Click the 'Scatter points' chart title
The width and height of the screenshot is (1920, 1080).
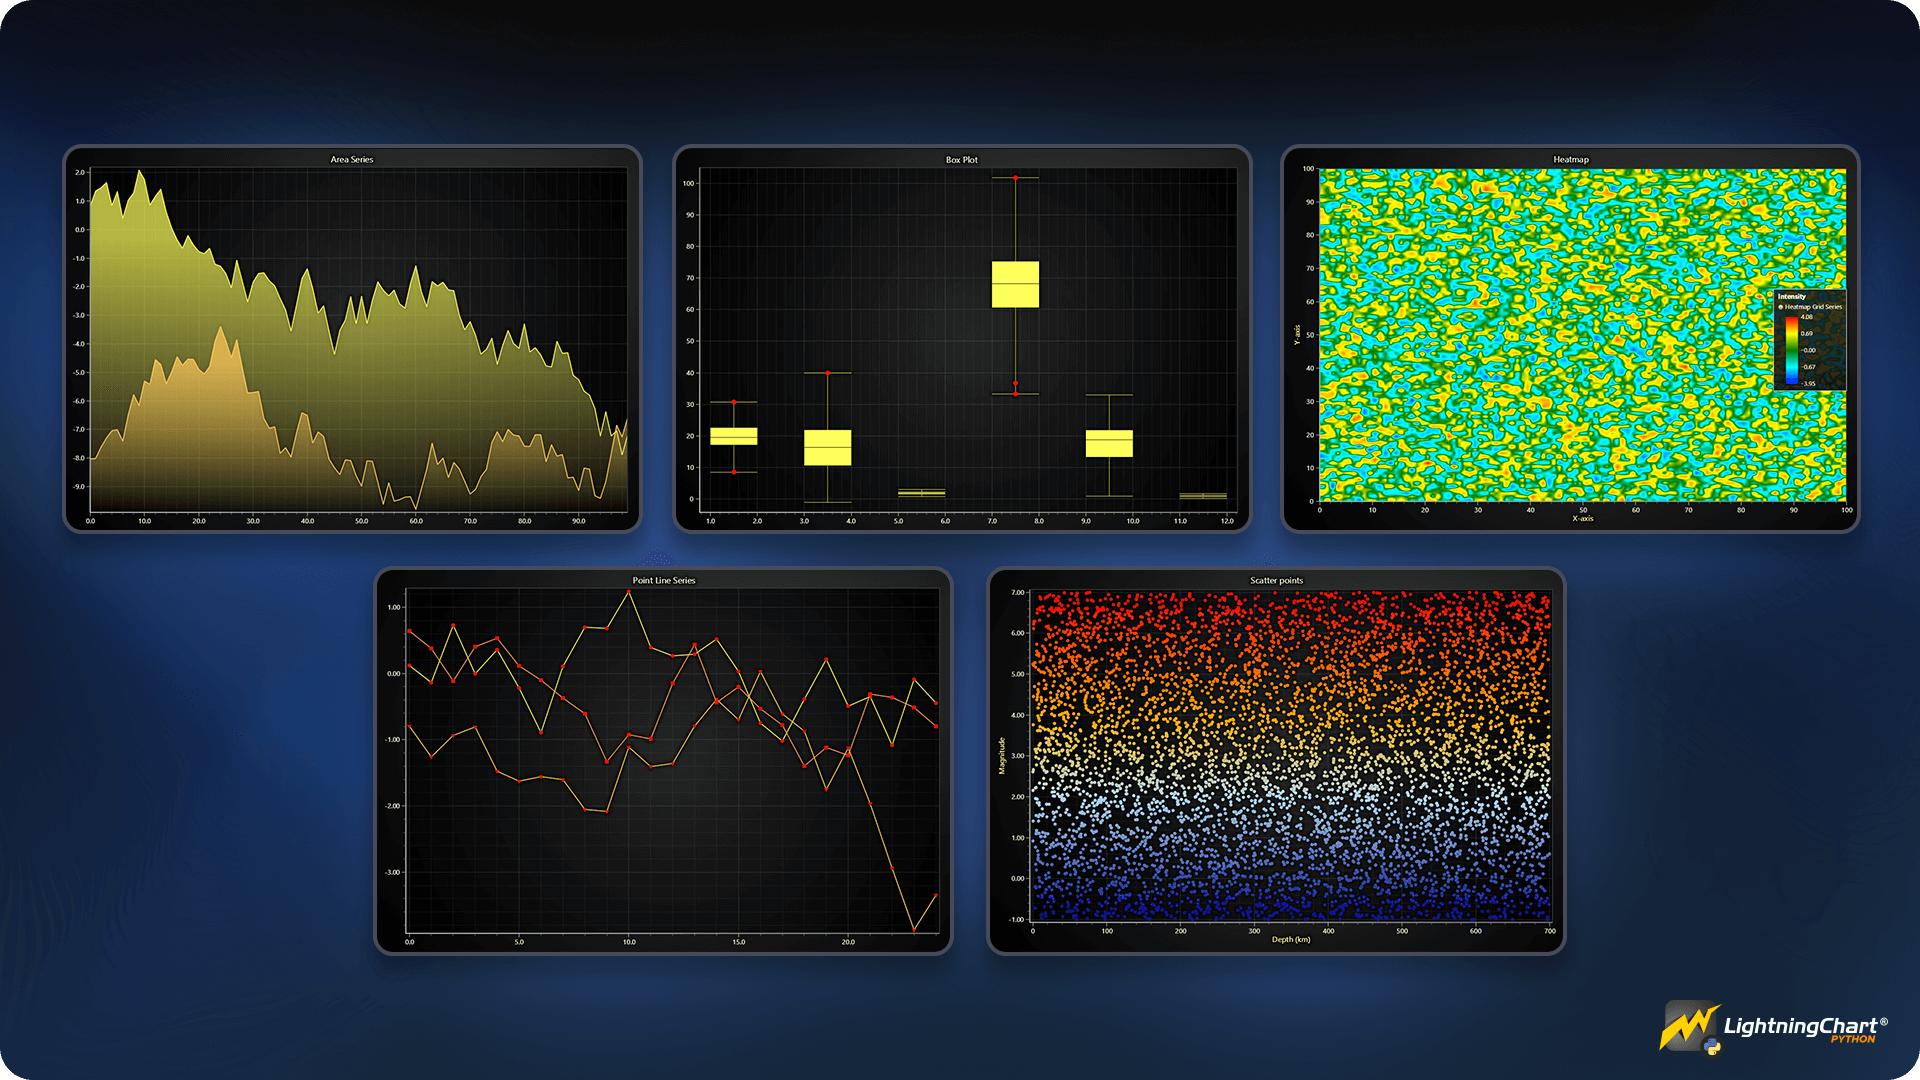click(x=1276, y=580)
